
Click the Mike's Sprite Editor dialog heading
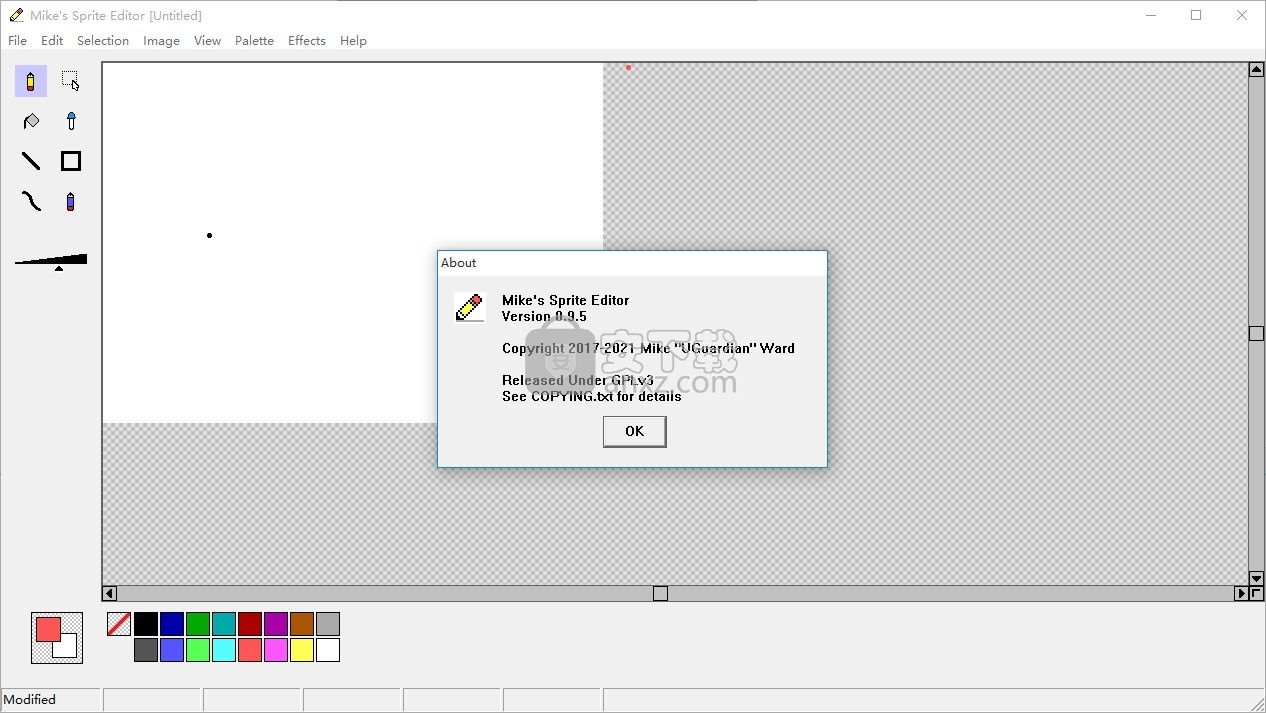pos(566,300)
